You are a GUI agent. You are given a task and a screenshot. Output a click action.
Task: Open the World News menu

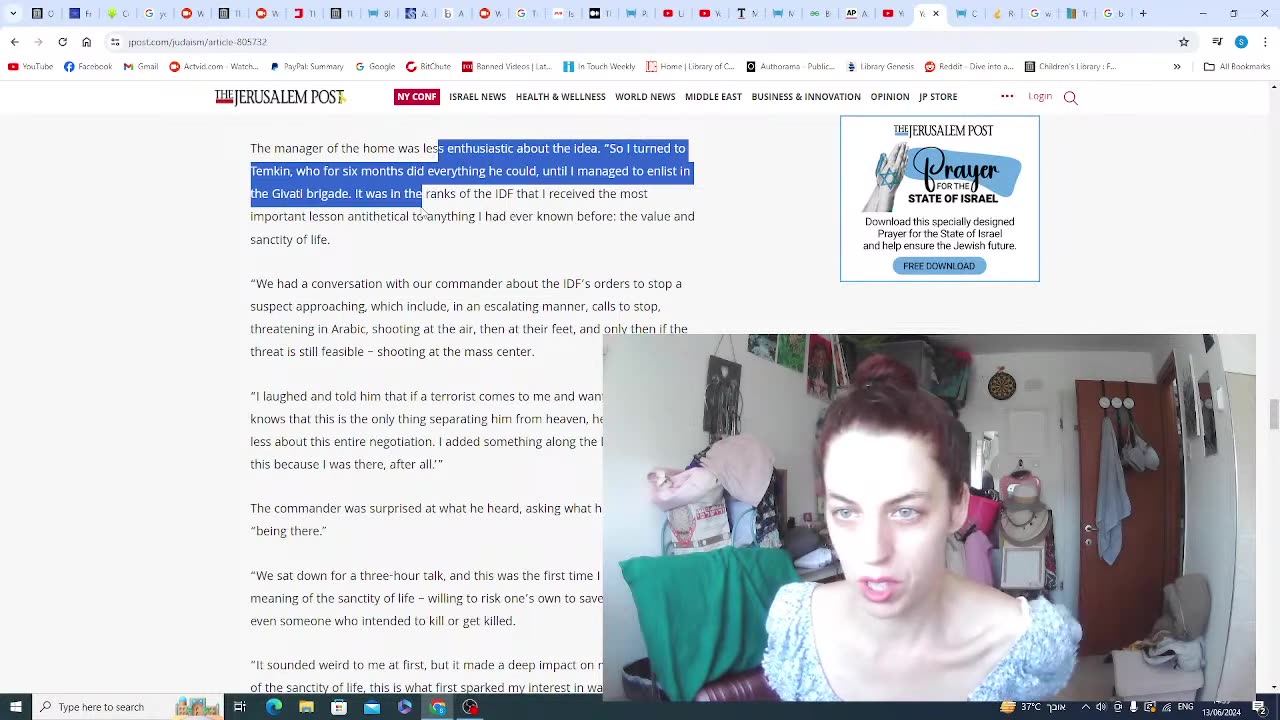coord(645,97)
